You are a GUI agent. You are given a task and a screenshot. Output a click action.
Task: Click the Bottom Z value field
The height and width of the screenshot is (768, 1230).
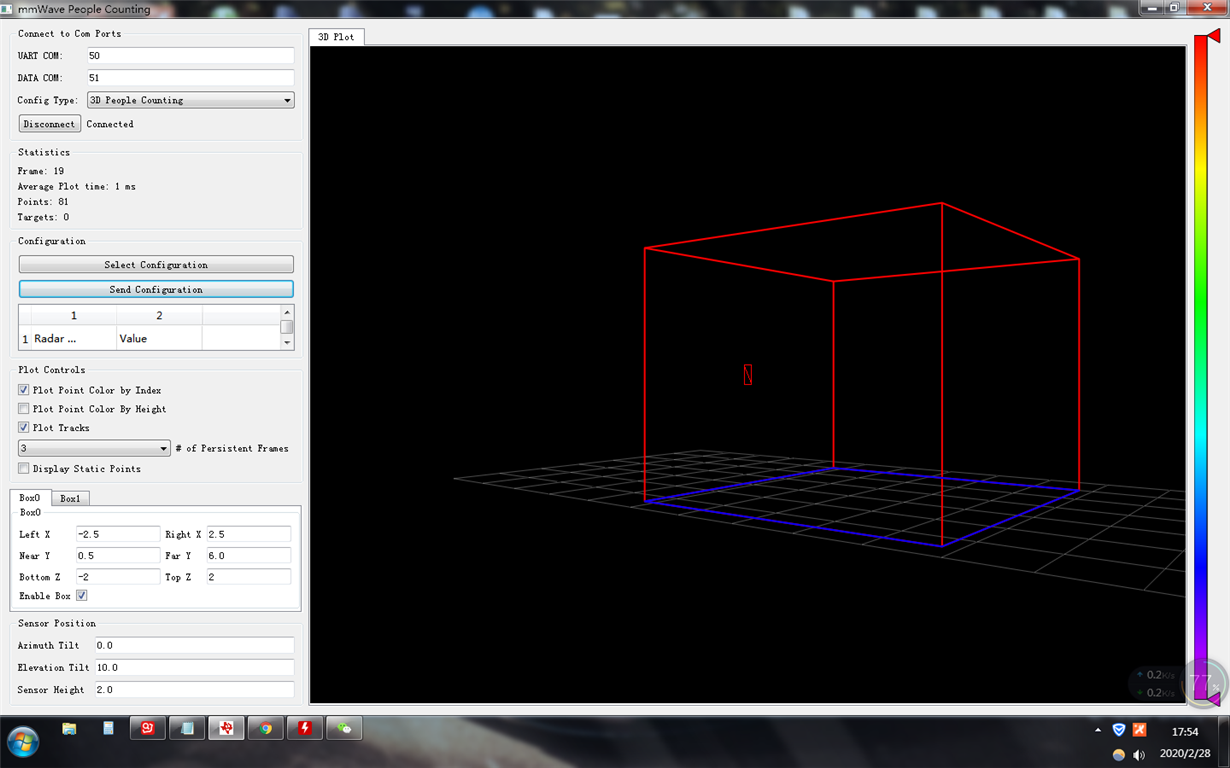tap(118, 577)
